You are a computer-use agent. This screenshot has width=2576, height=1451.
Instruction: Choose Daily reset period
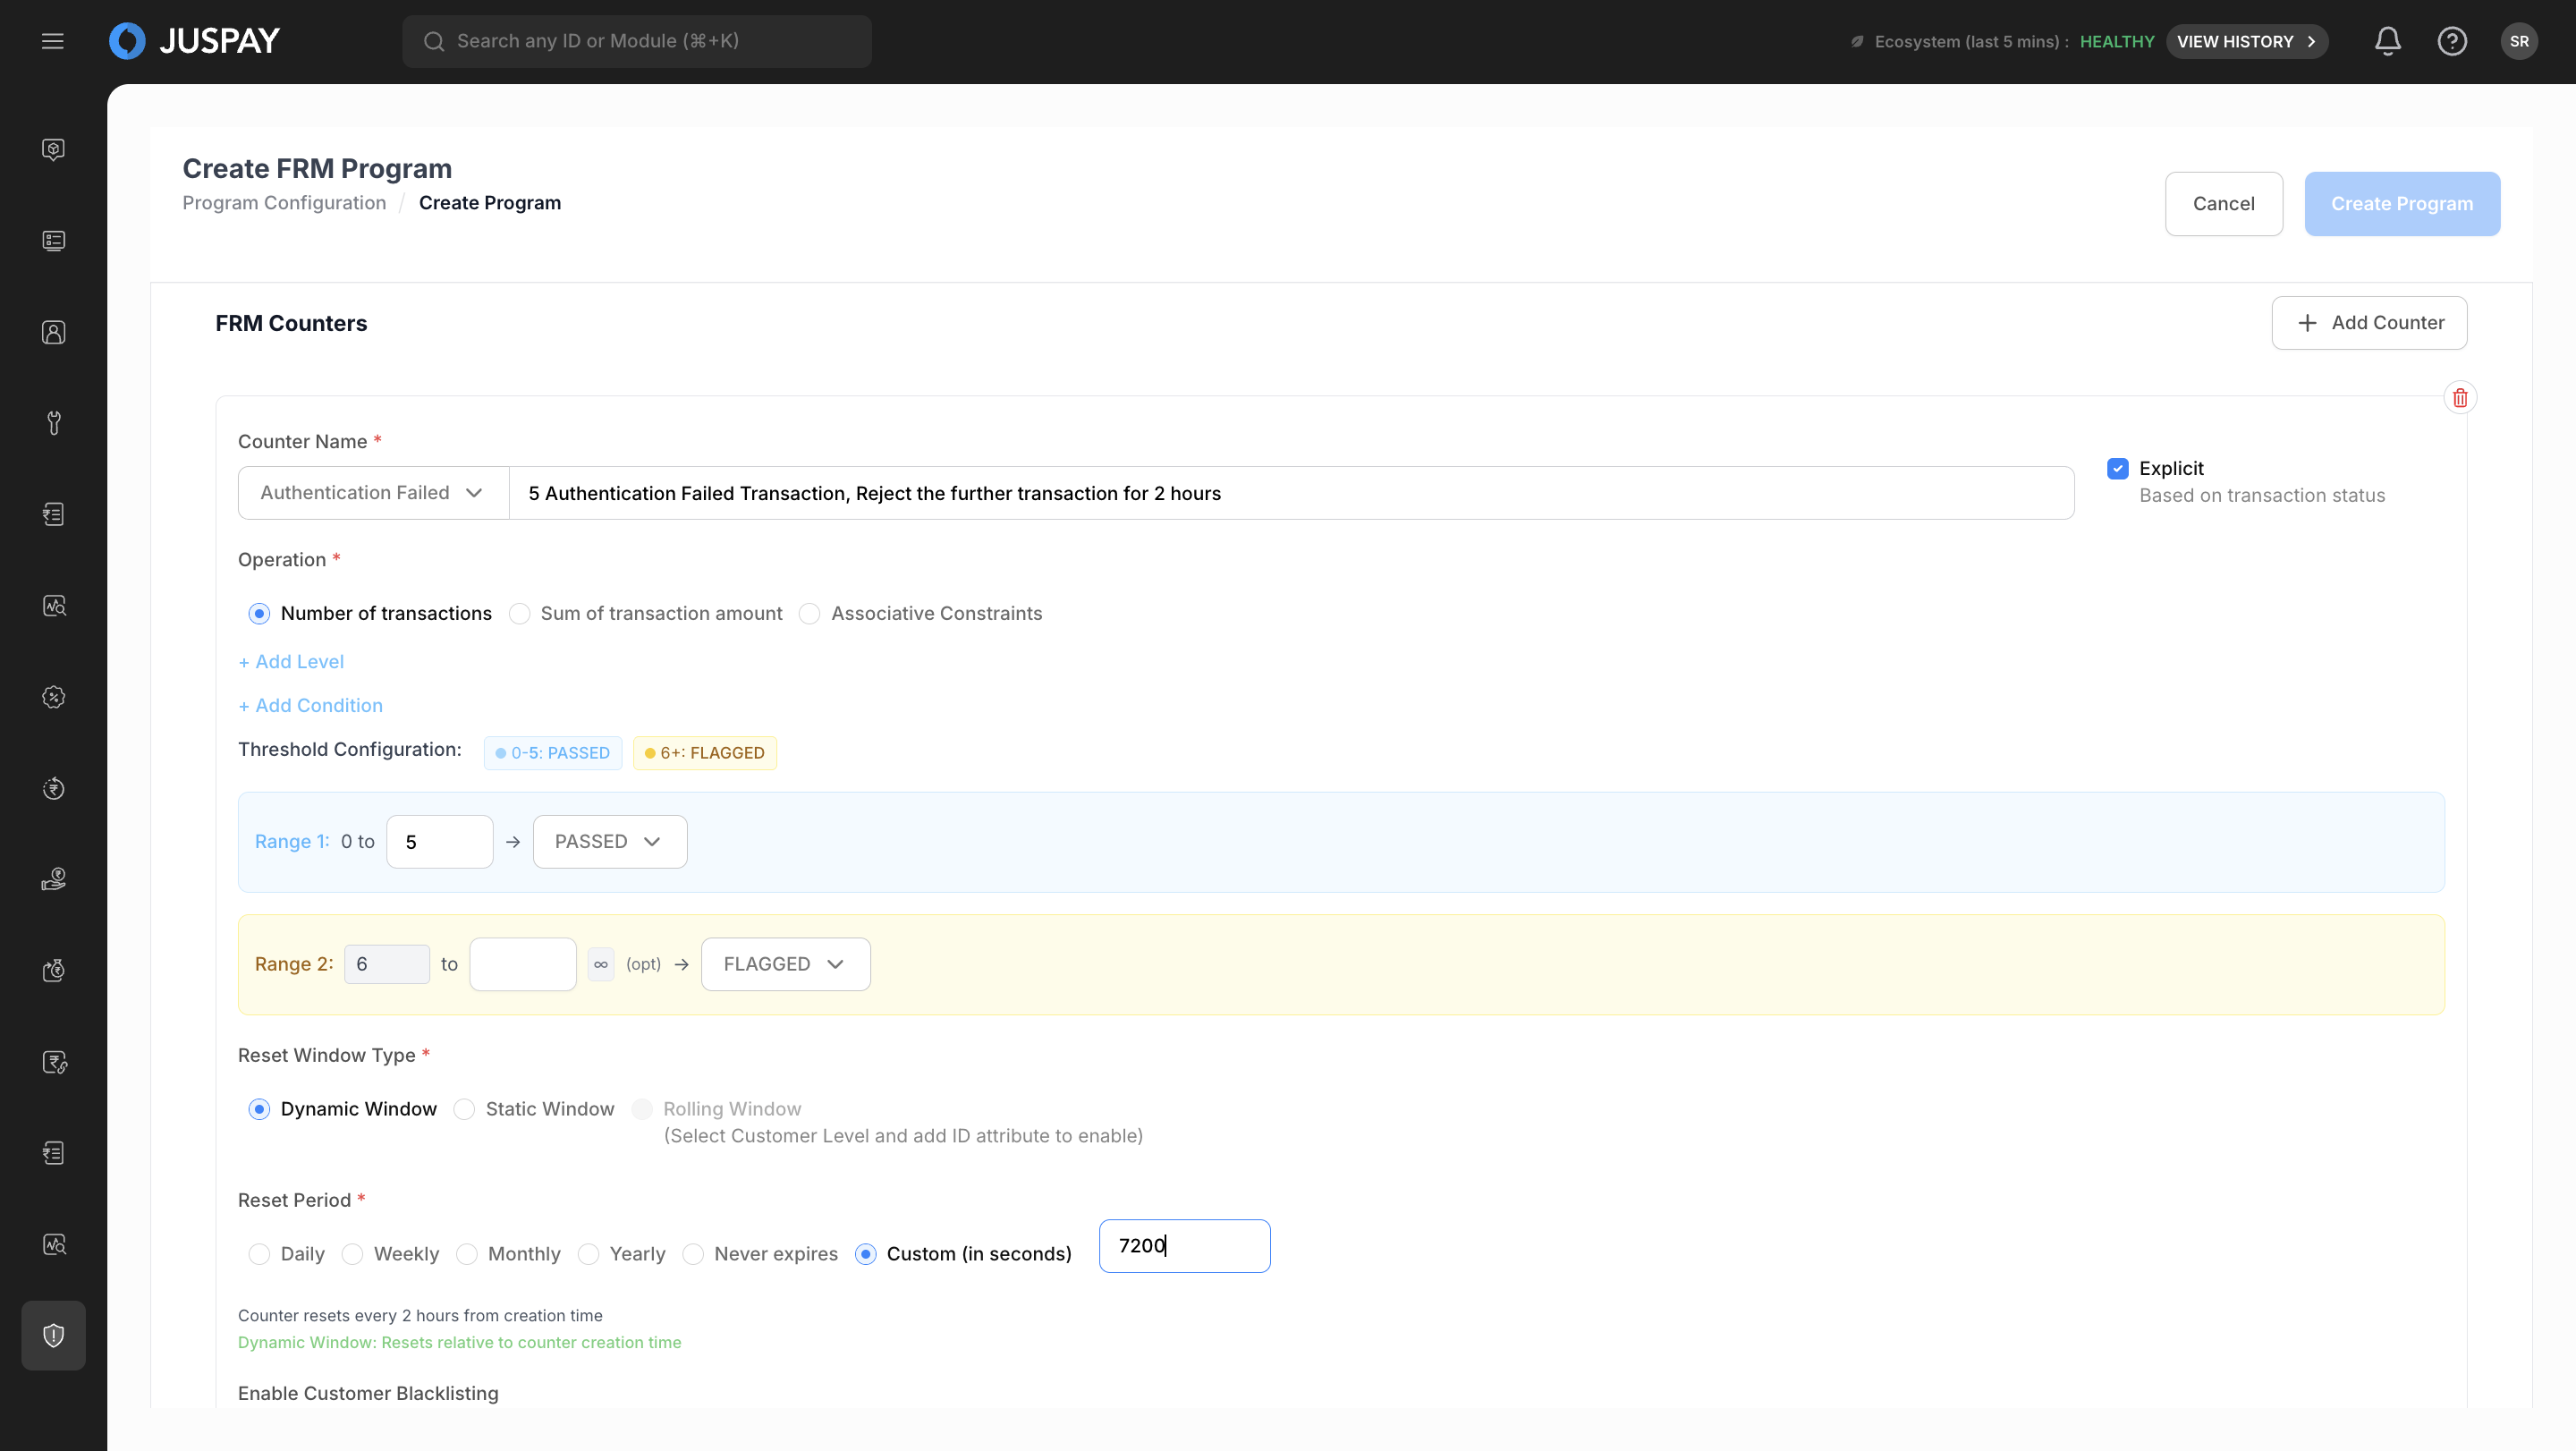[287, 1253]
